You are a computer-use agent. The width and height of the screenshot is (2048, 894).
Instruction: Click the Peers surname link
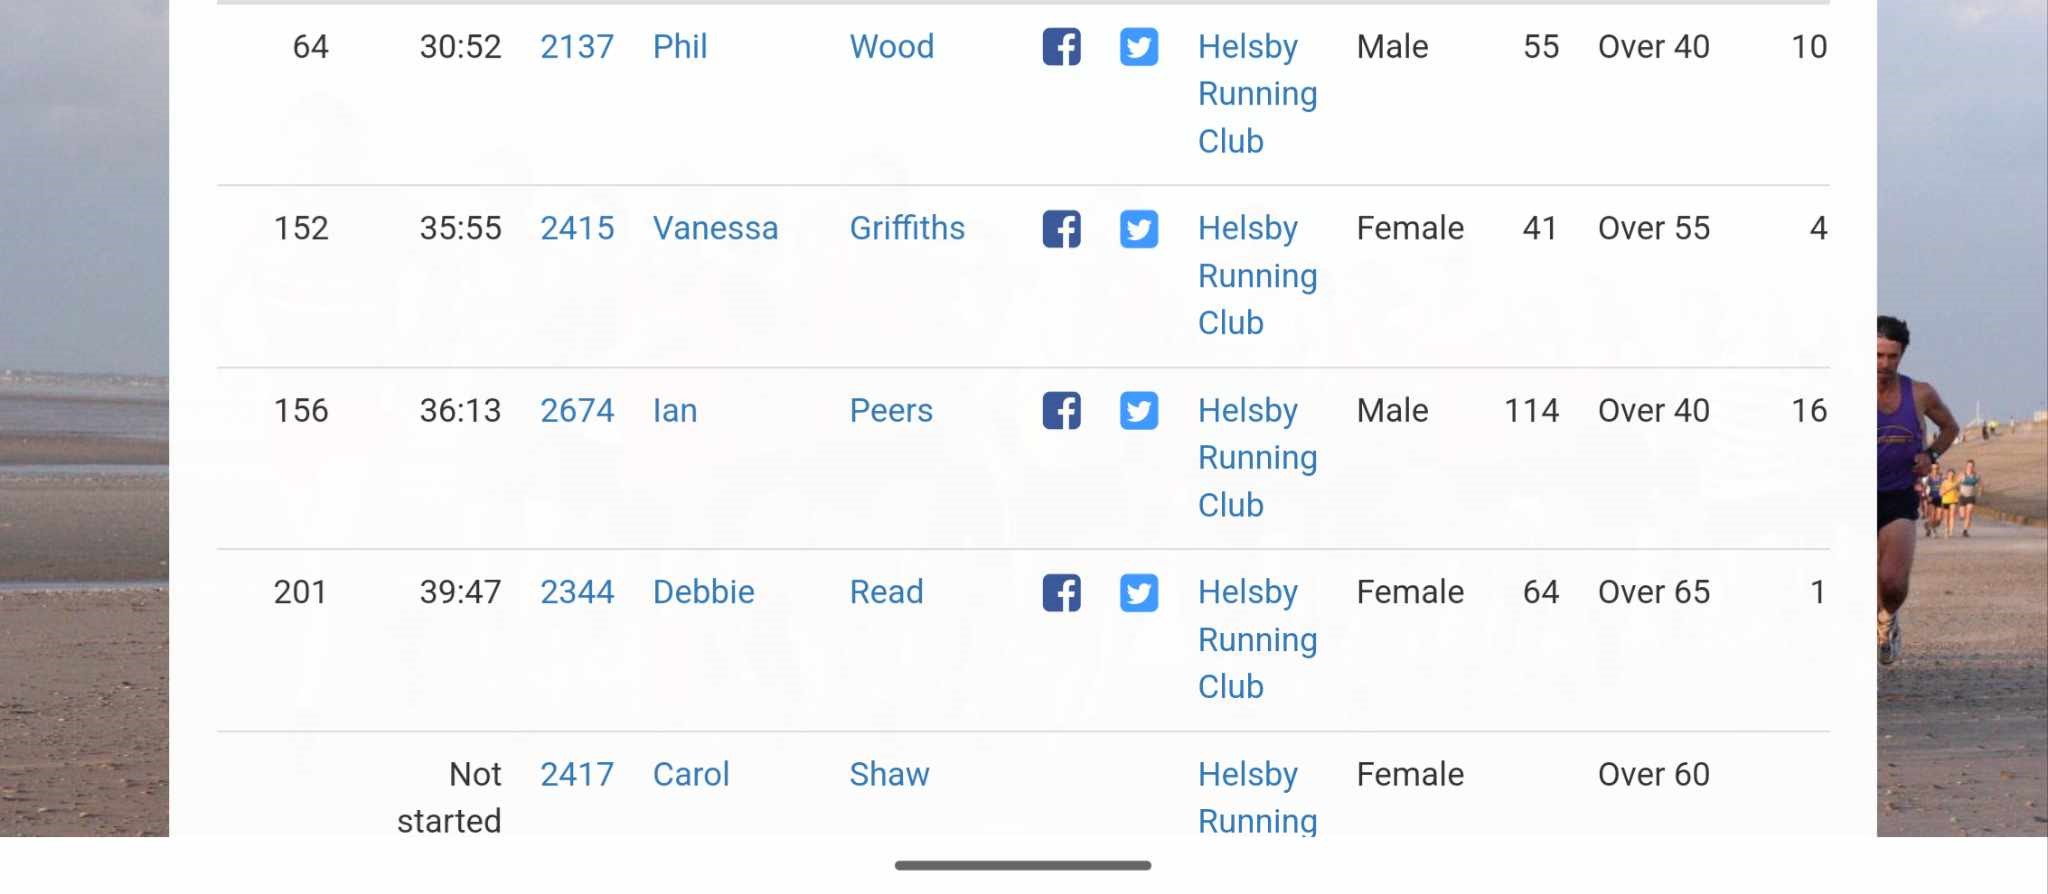(x=891, y=411)
